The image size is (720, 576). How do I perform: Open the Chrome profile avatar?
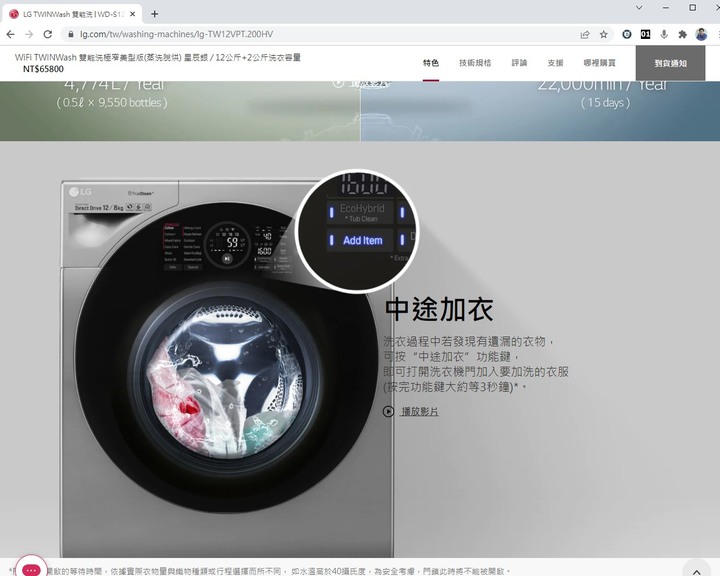(x=701, y=34)
